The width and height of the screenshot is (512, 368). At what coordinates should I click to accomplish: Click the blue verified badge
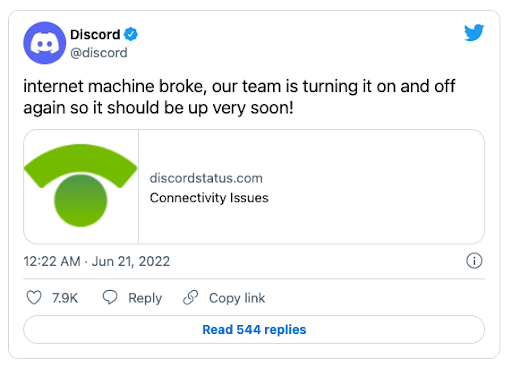click(131, 34)
